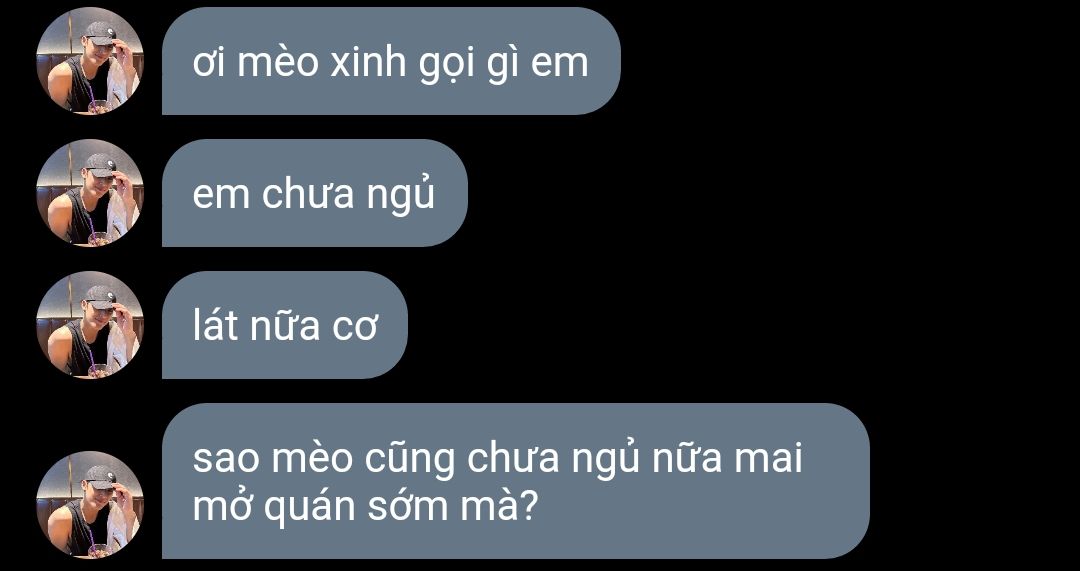Select avatar beside 'lát nữa cơ' message

pos(90,325)
